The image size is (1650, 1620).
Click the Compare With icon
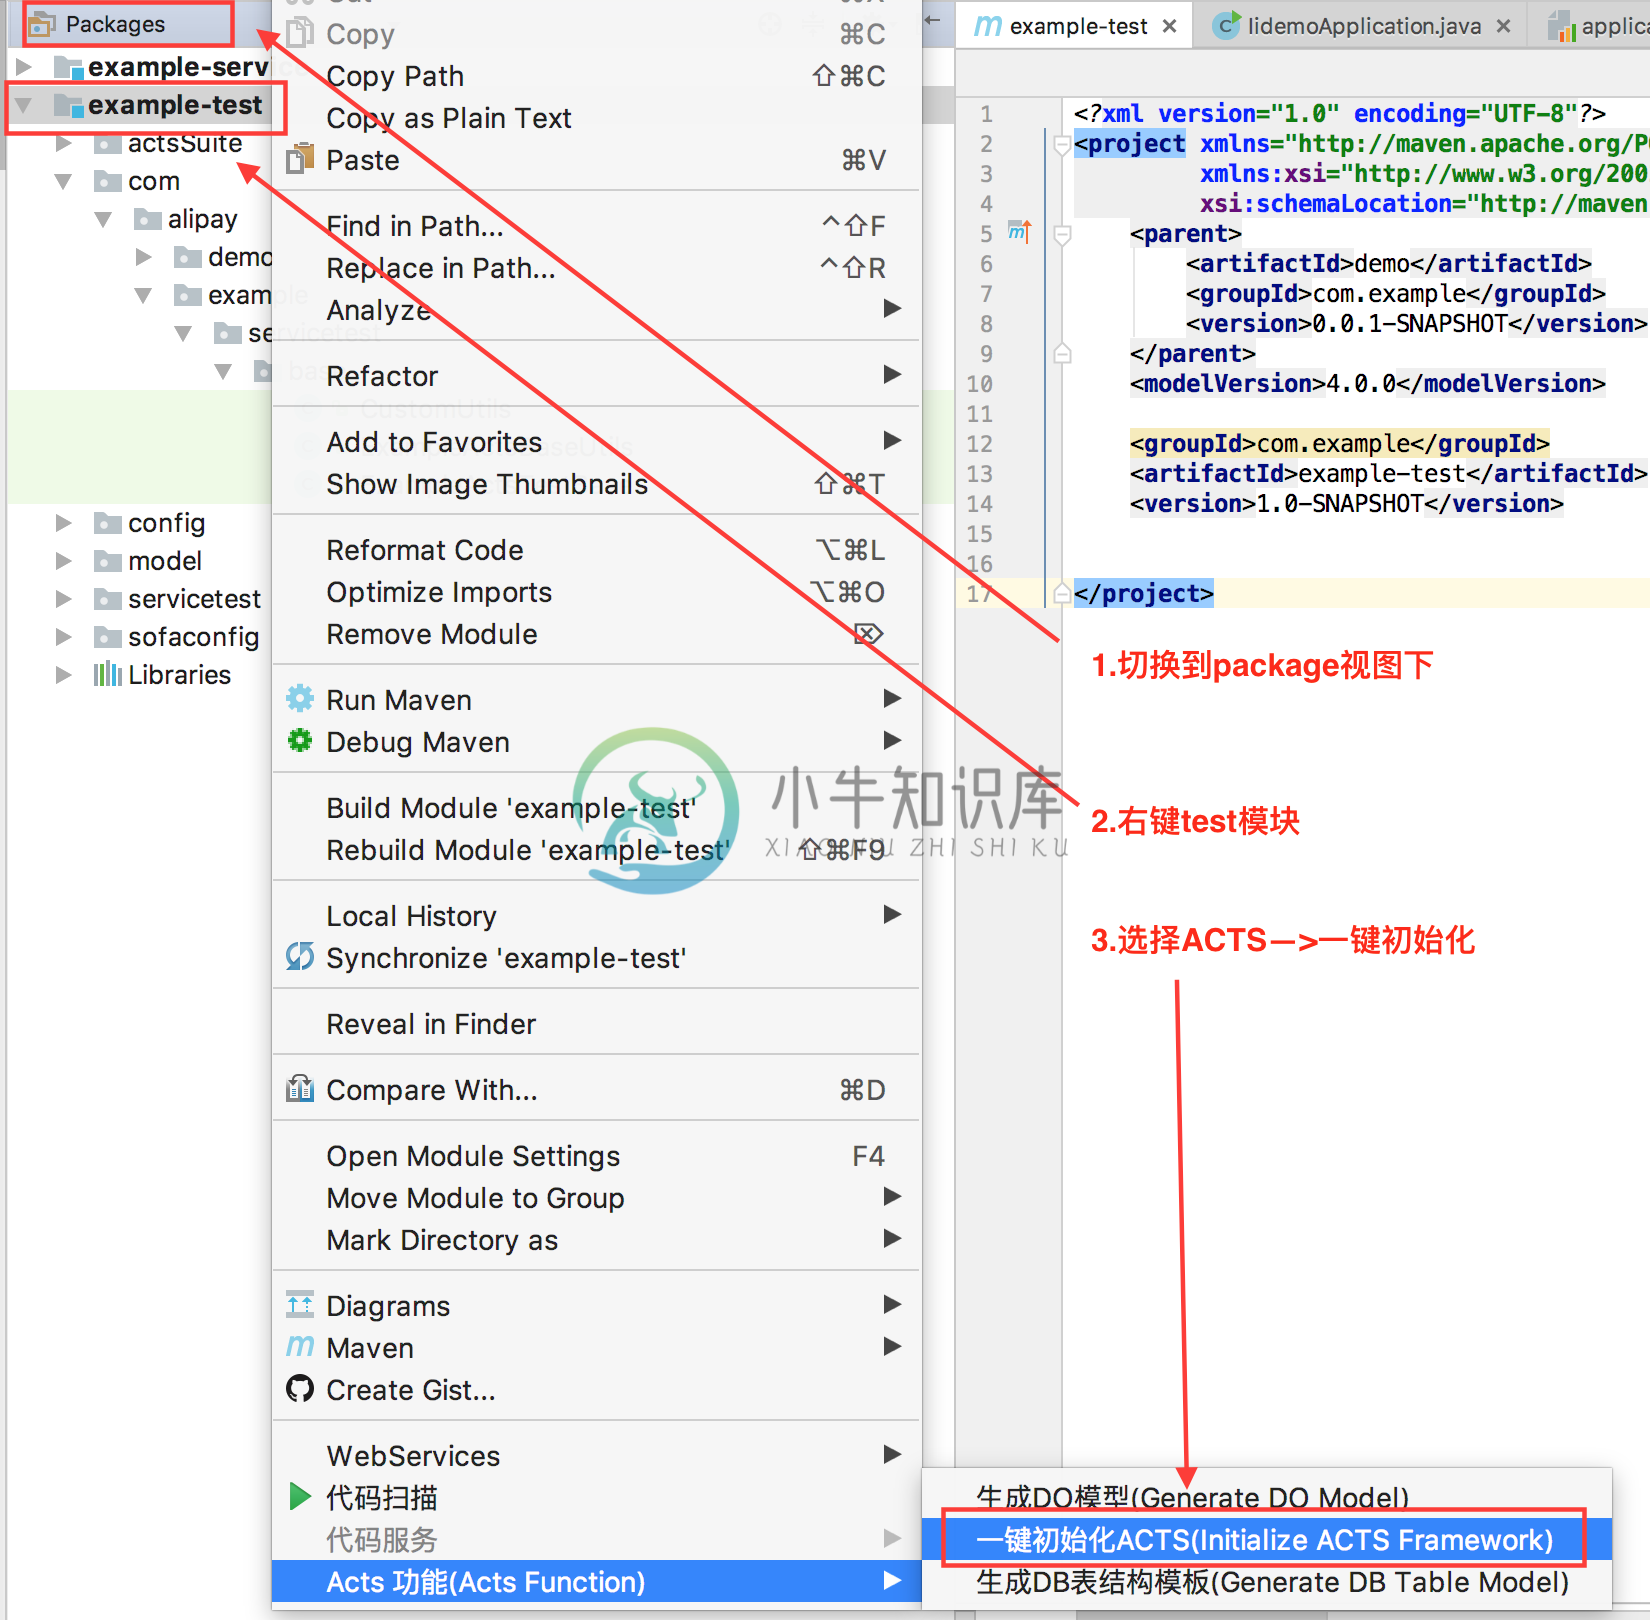(x=300, y=1088)
